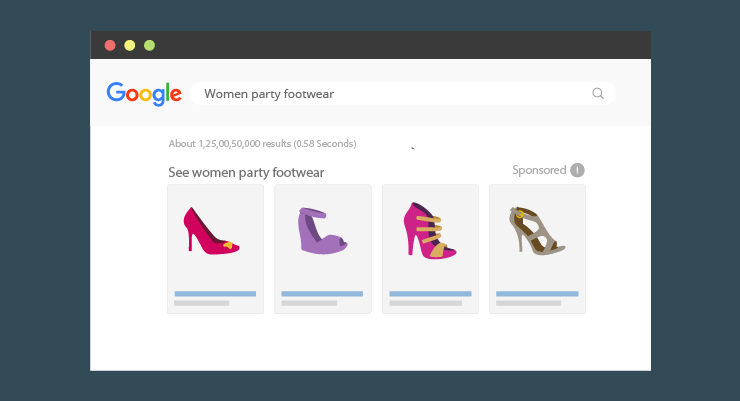Click the blue title link under red pump

[x=215, y=294]
